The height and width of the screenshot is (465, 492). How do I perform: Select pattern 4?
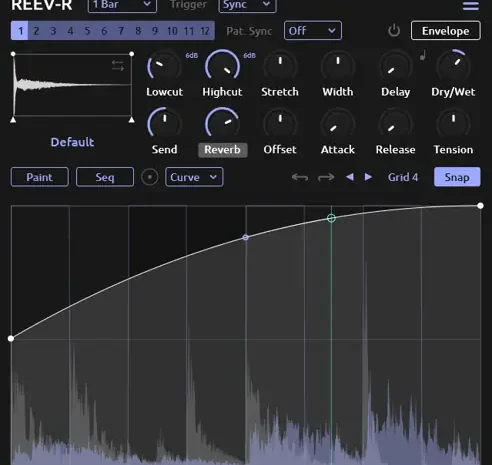click(x=70, y=31)
